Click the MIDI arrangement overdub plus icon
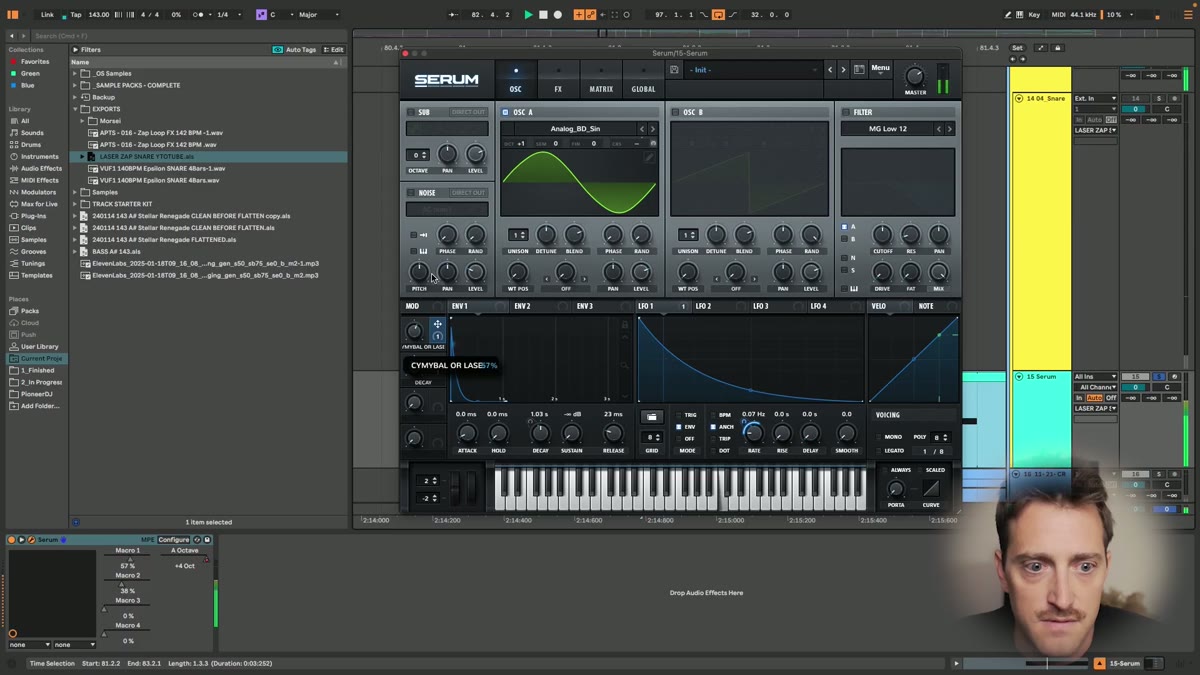This screenshot has height=675, width=1200. point(579,15)
